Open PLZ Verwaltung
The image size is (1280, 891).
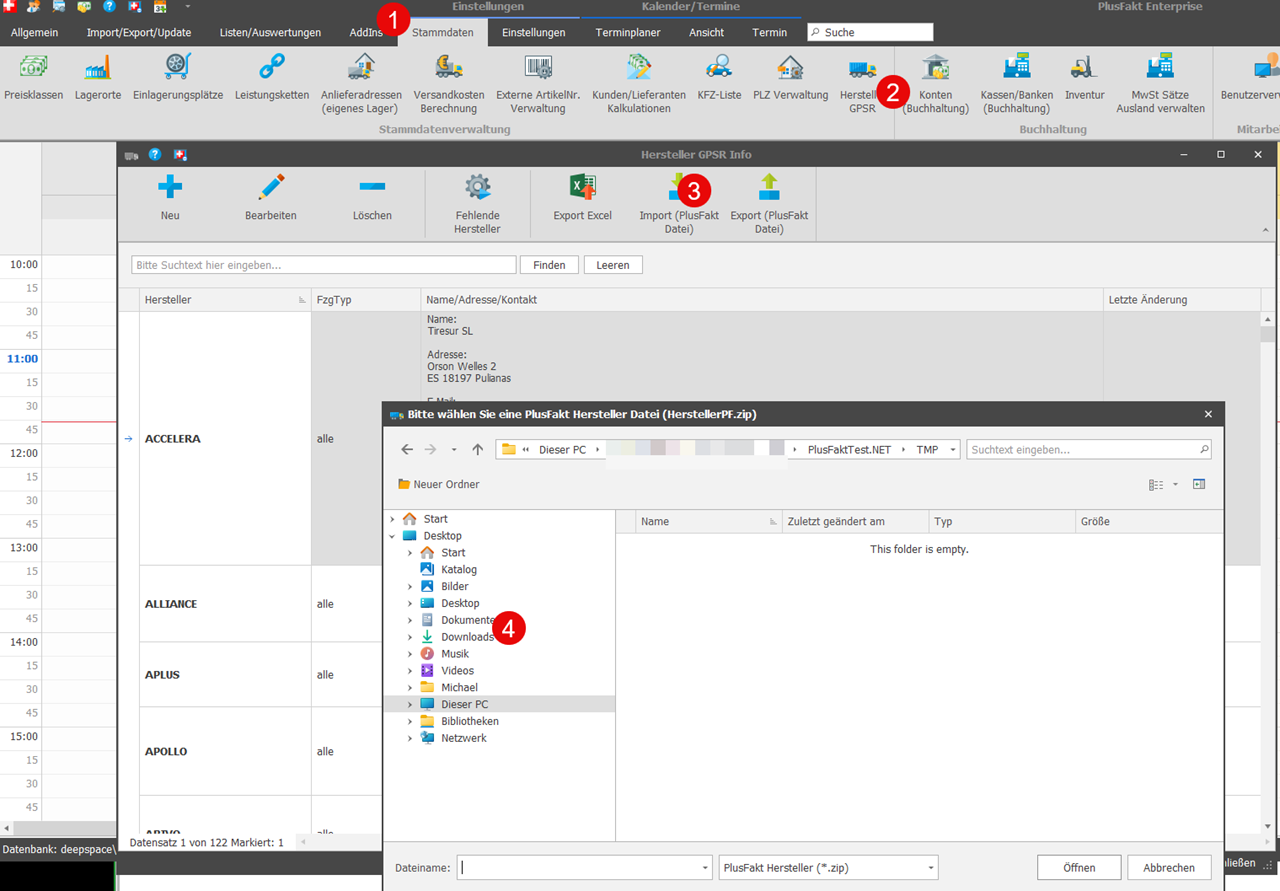click(791, 79)
